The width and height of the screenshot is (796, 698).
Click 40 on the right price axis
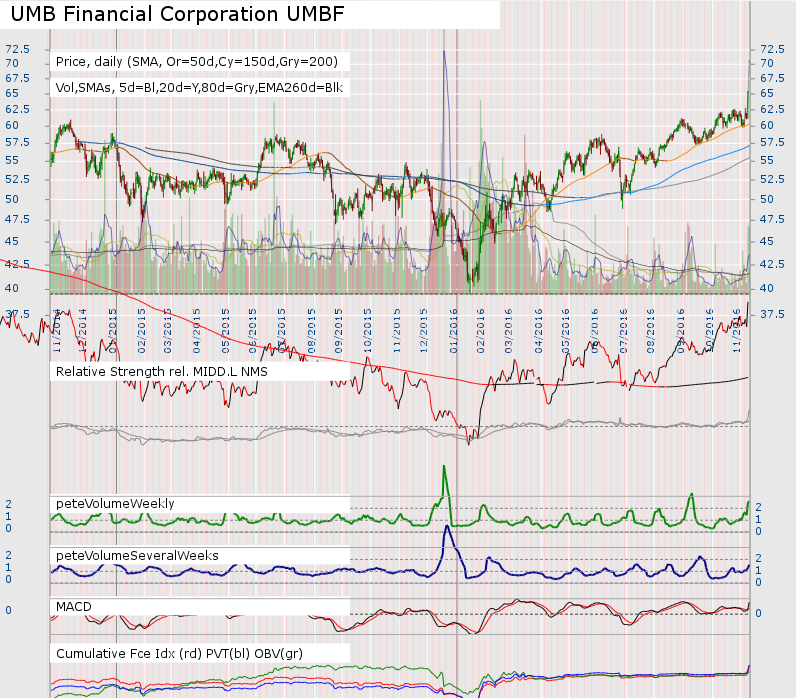(x=767, y=288)
